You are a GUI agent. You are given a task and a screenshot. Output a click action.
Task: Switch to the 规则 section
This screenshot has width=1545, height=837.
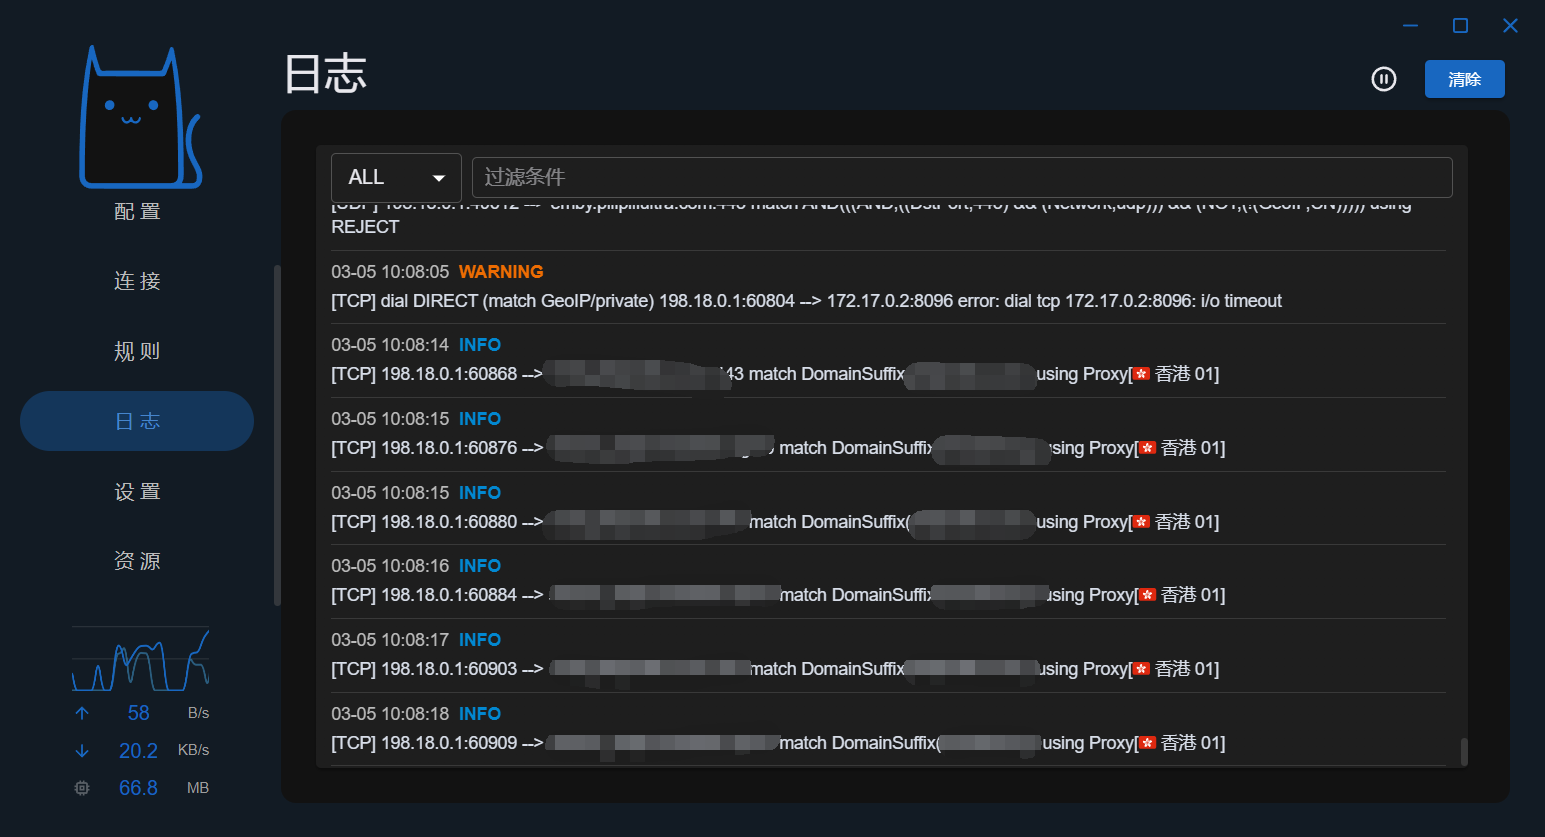point(137,351)
